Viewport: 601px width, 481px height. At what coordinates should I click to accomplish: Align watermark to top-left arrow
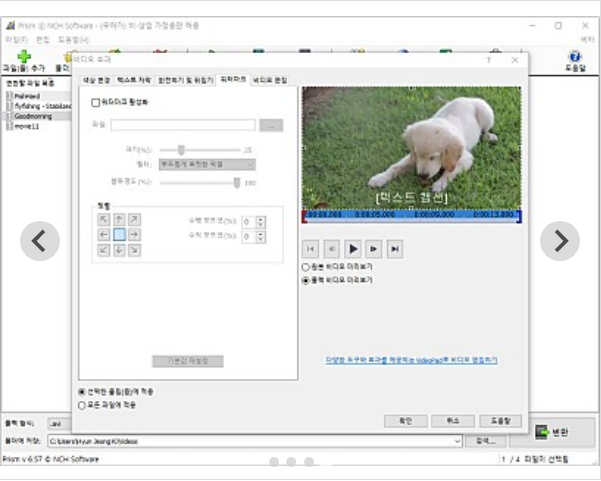click(x=103, y=220)
